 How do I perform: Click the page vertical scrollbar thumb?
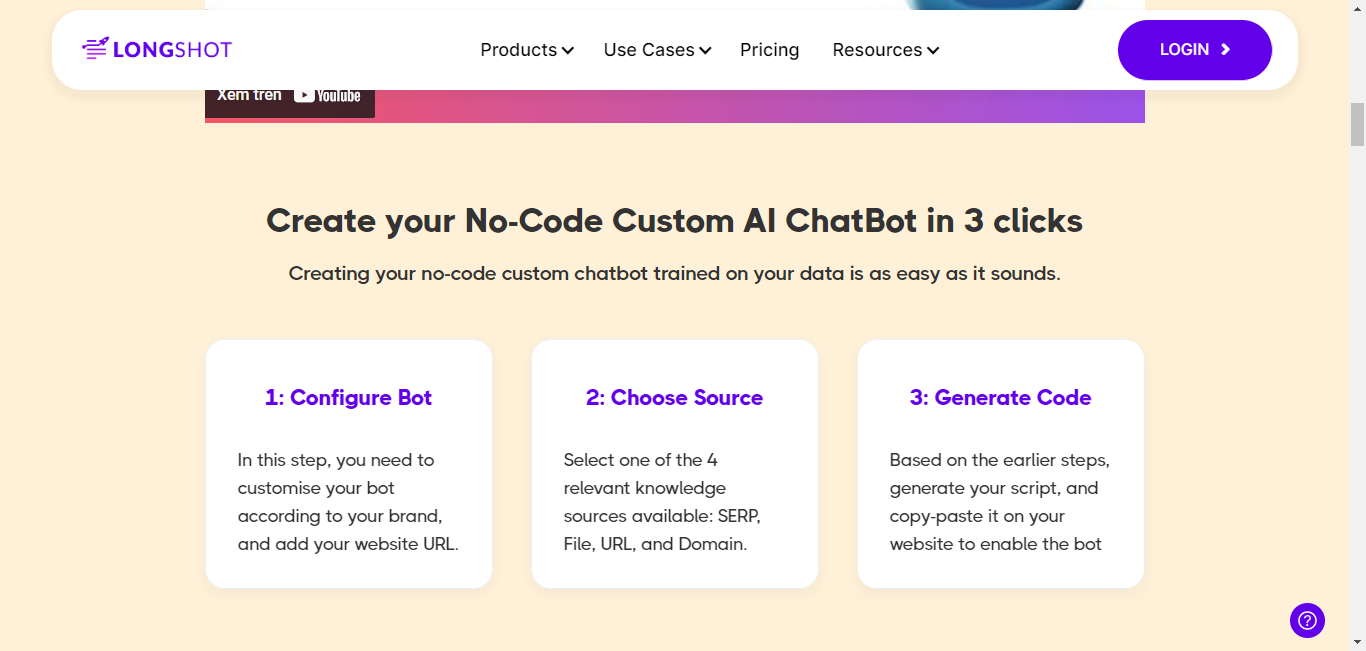coord(1357,124)
